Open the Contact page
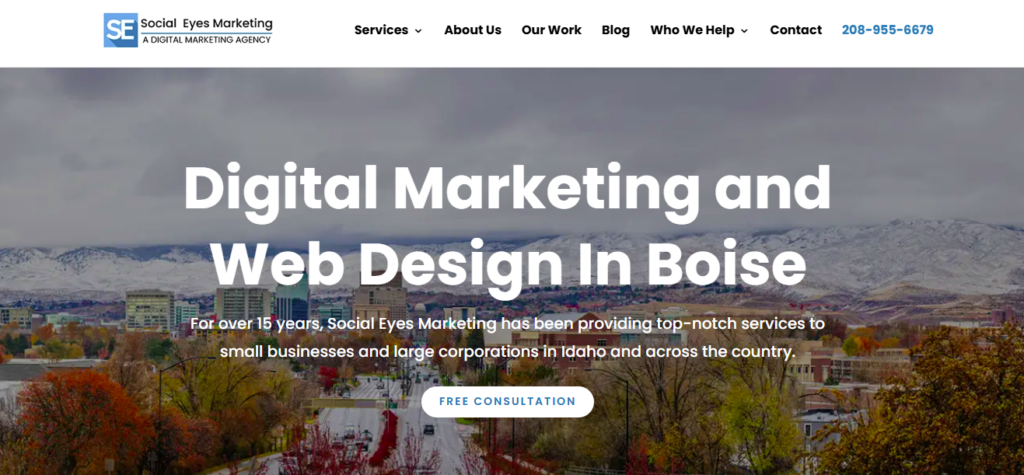Viewport: 1024px width, 475px height. (x=795, y=30)
